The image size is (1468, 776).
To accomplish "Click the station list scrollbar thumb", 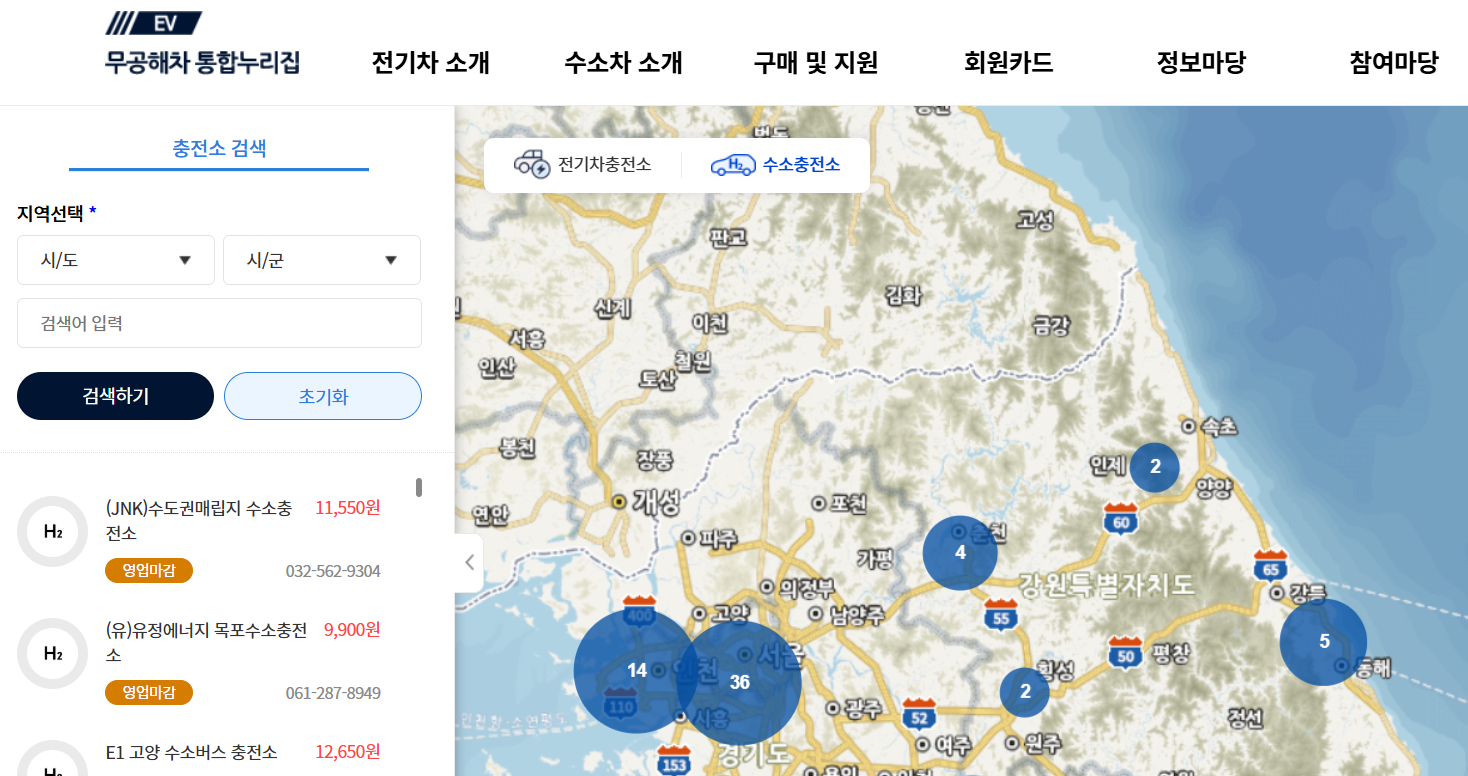I will (x=419, y=487).
